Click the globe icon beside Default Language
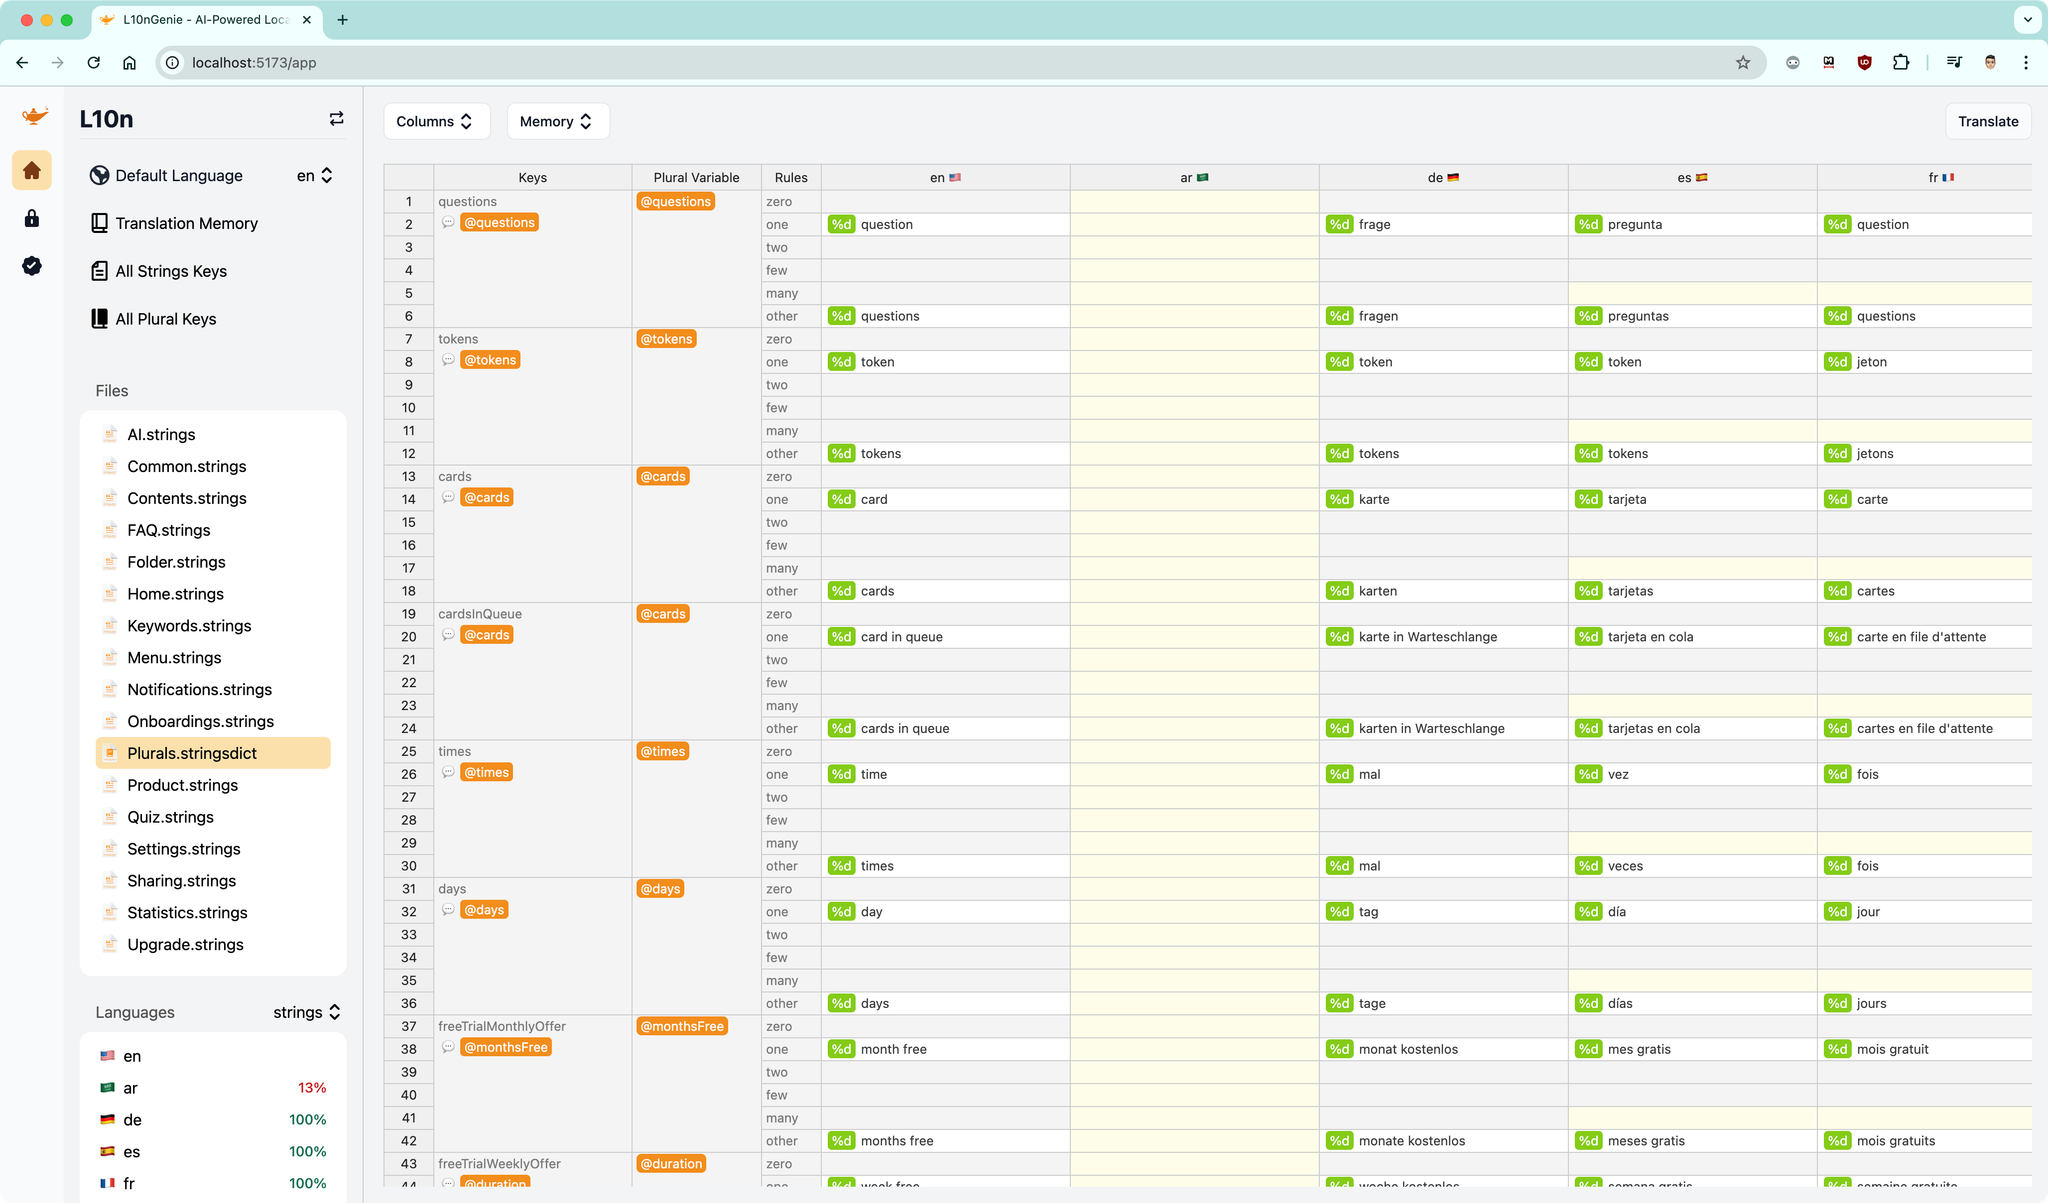This screenshot has height=1203, width=2048. pyautogui.click(x=99, y=175)
